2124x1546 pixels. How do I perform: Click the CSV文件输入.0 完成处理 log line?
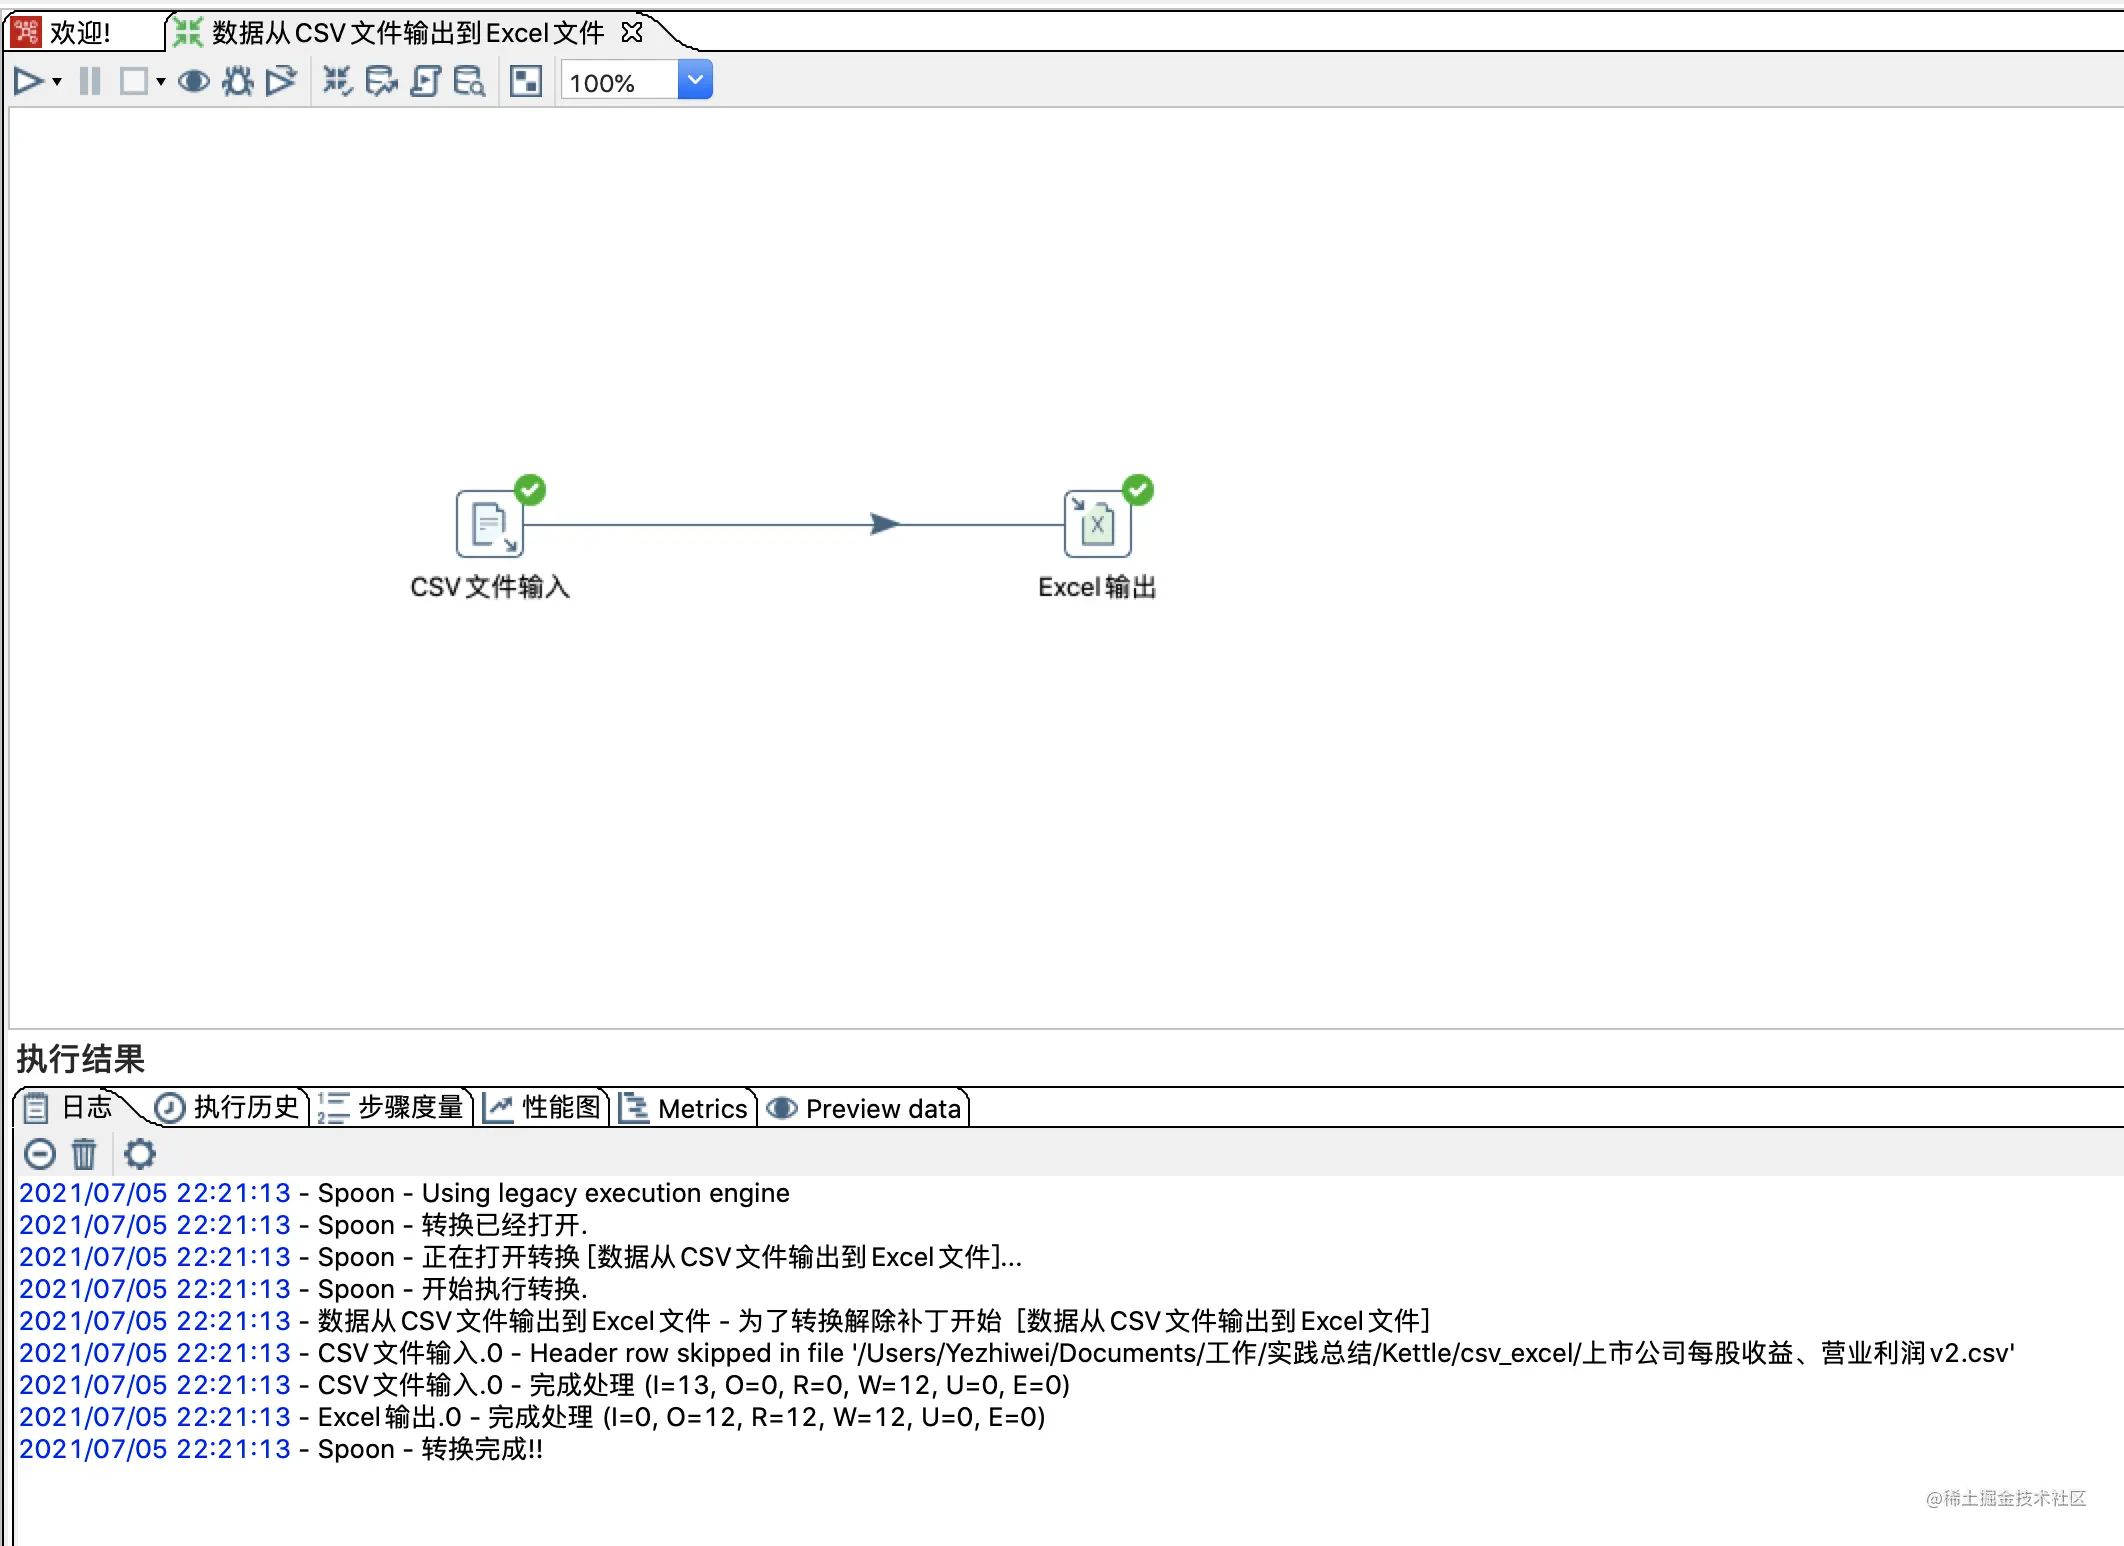pyautogui.click(x=545, y=1385)
